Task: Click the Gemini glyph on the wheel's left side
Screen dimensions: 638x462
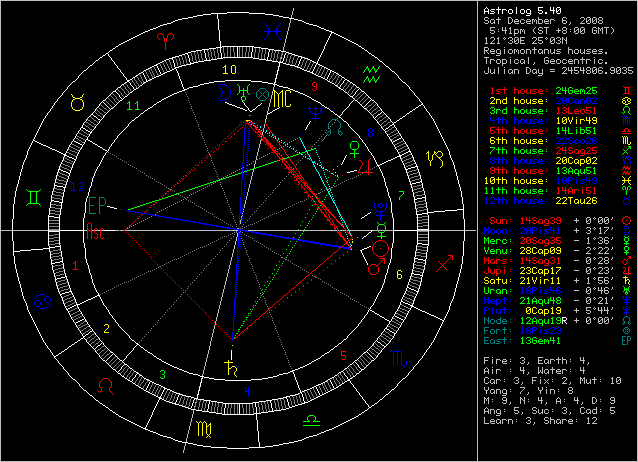Action: pos(34,200)
